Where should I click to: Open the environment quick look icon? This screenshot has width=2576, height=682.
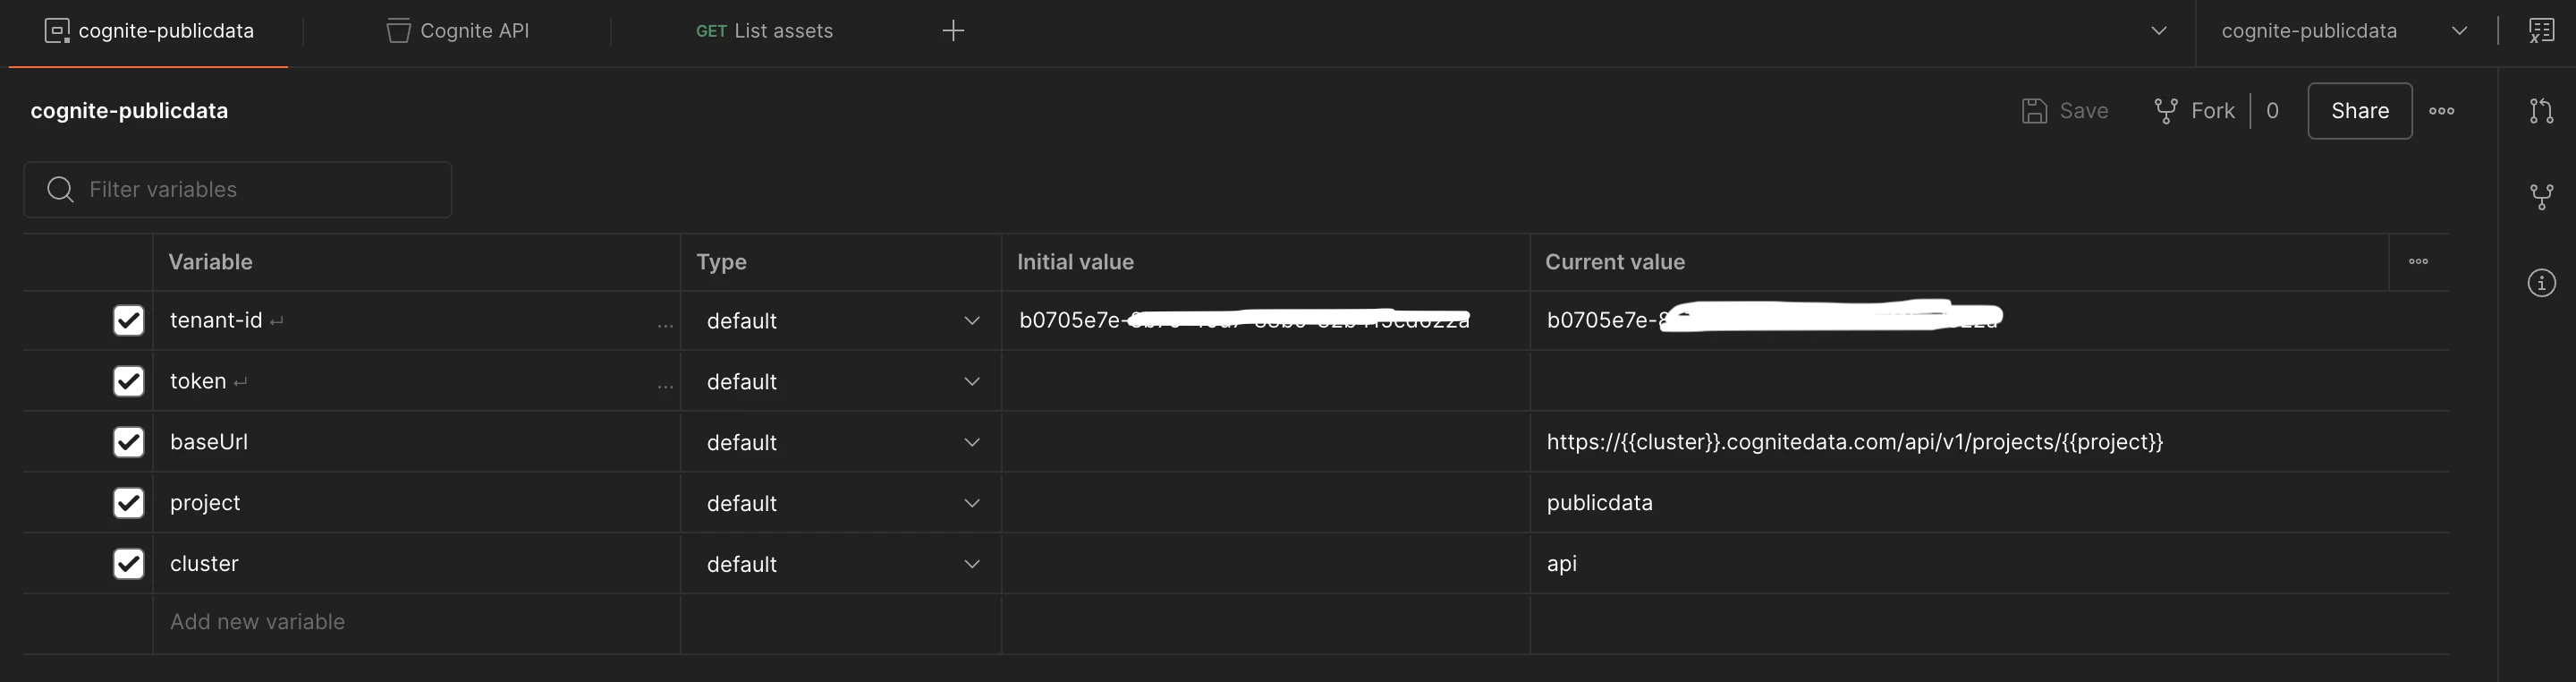coord(2541,31)
